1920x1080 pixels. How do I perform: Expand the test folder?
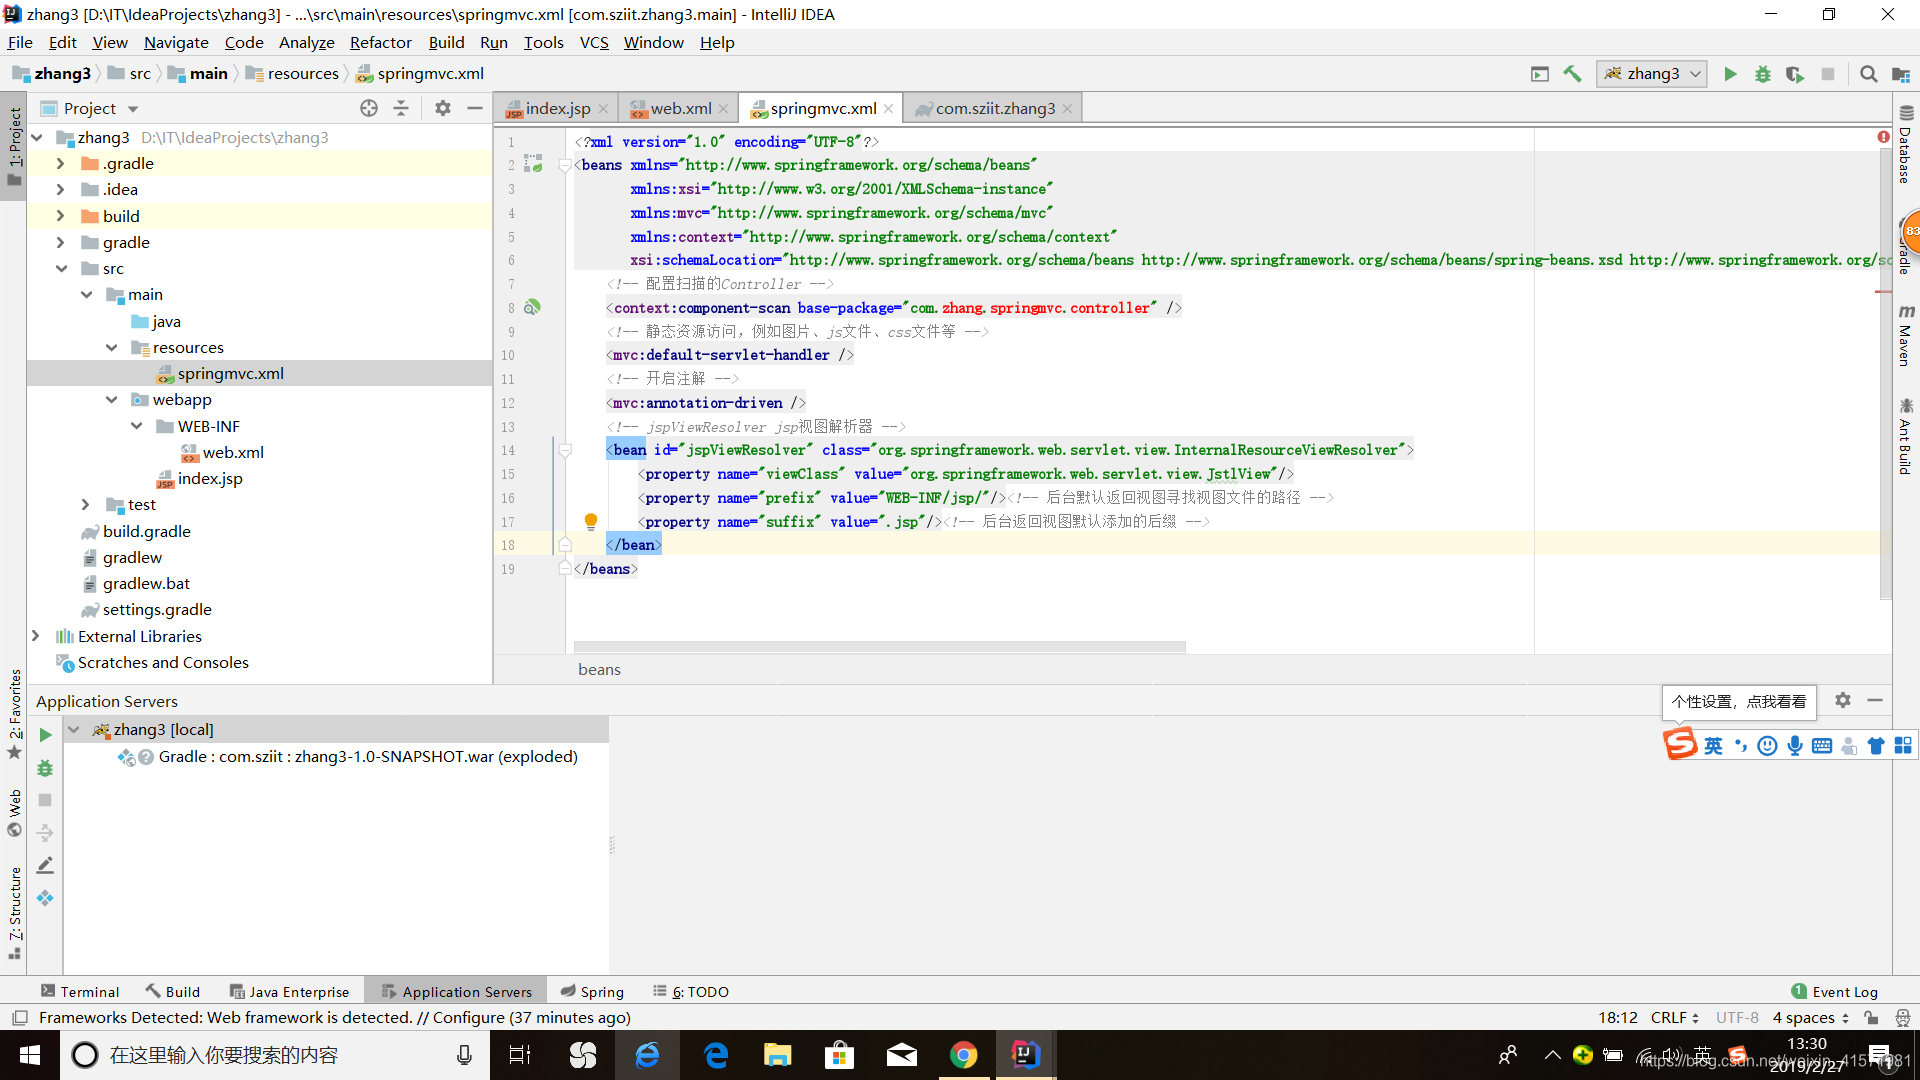tap(85, 504)
